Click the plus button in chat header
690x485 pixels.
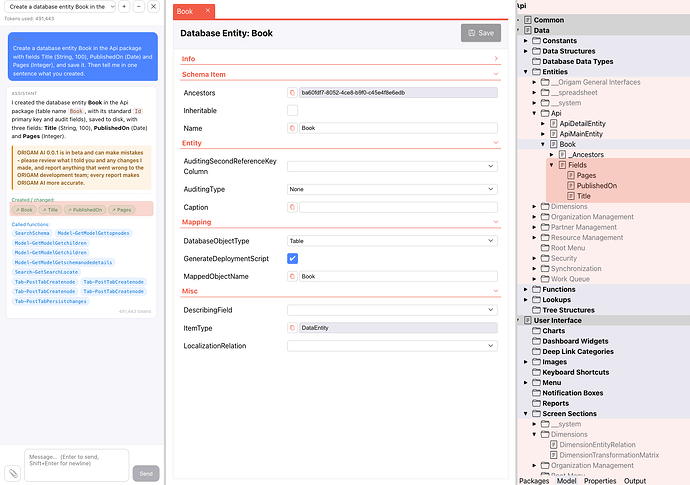tap(124, 7)
